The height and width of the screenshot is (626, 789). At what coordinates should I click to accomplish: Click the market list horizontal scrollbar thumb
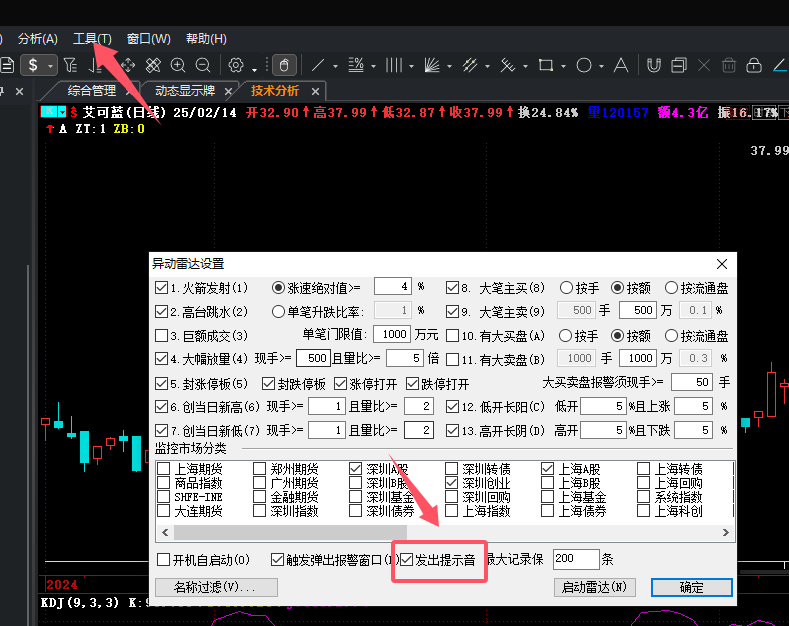(x=290, y=532)
